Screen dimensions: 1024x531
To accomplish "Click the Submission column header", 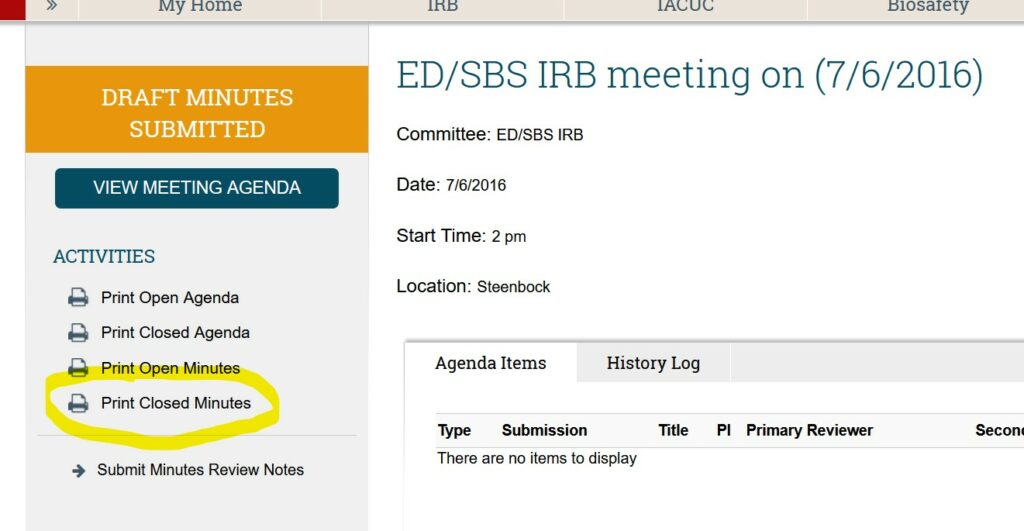I will 544,430.
